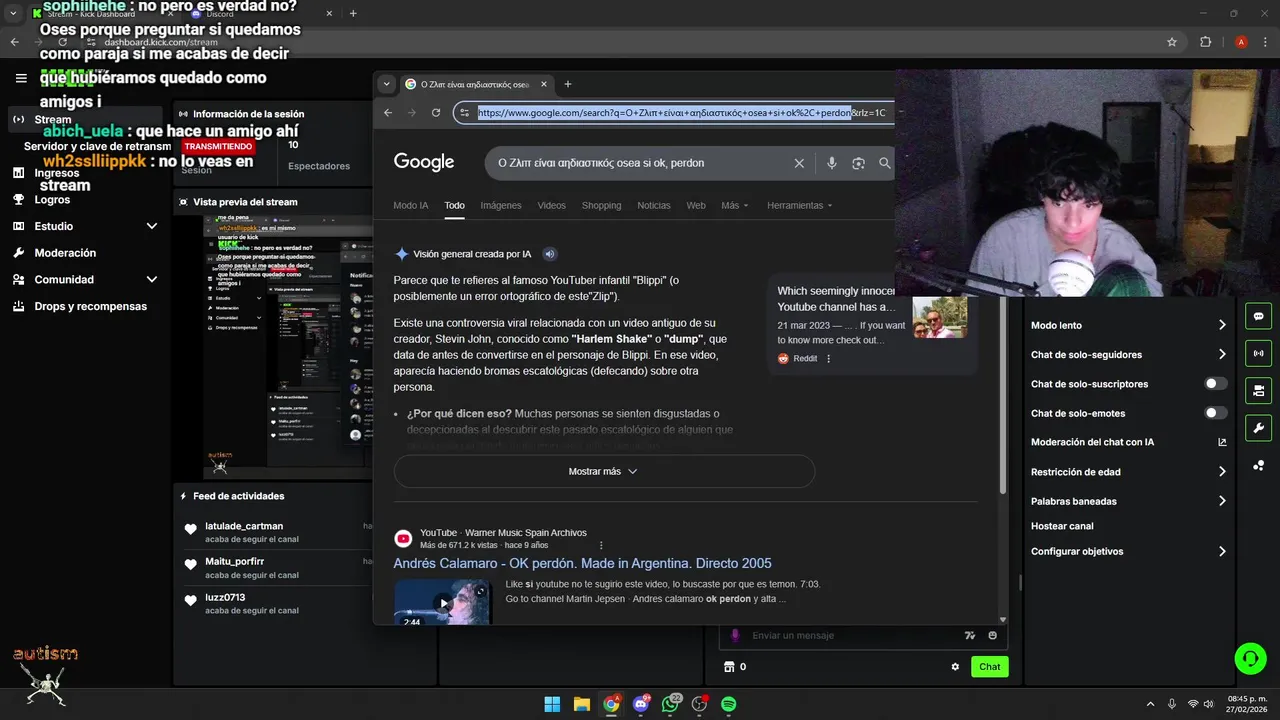The height and width of the screenshot is (720, 1280).
Task: Open tab search dropdown in Google window
Action: click(x=387, y=84)
